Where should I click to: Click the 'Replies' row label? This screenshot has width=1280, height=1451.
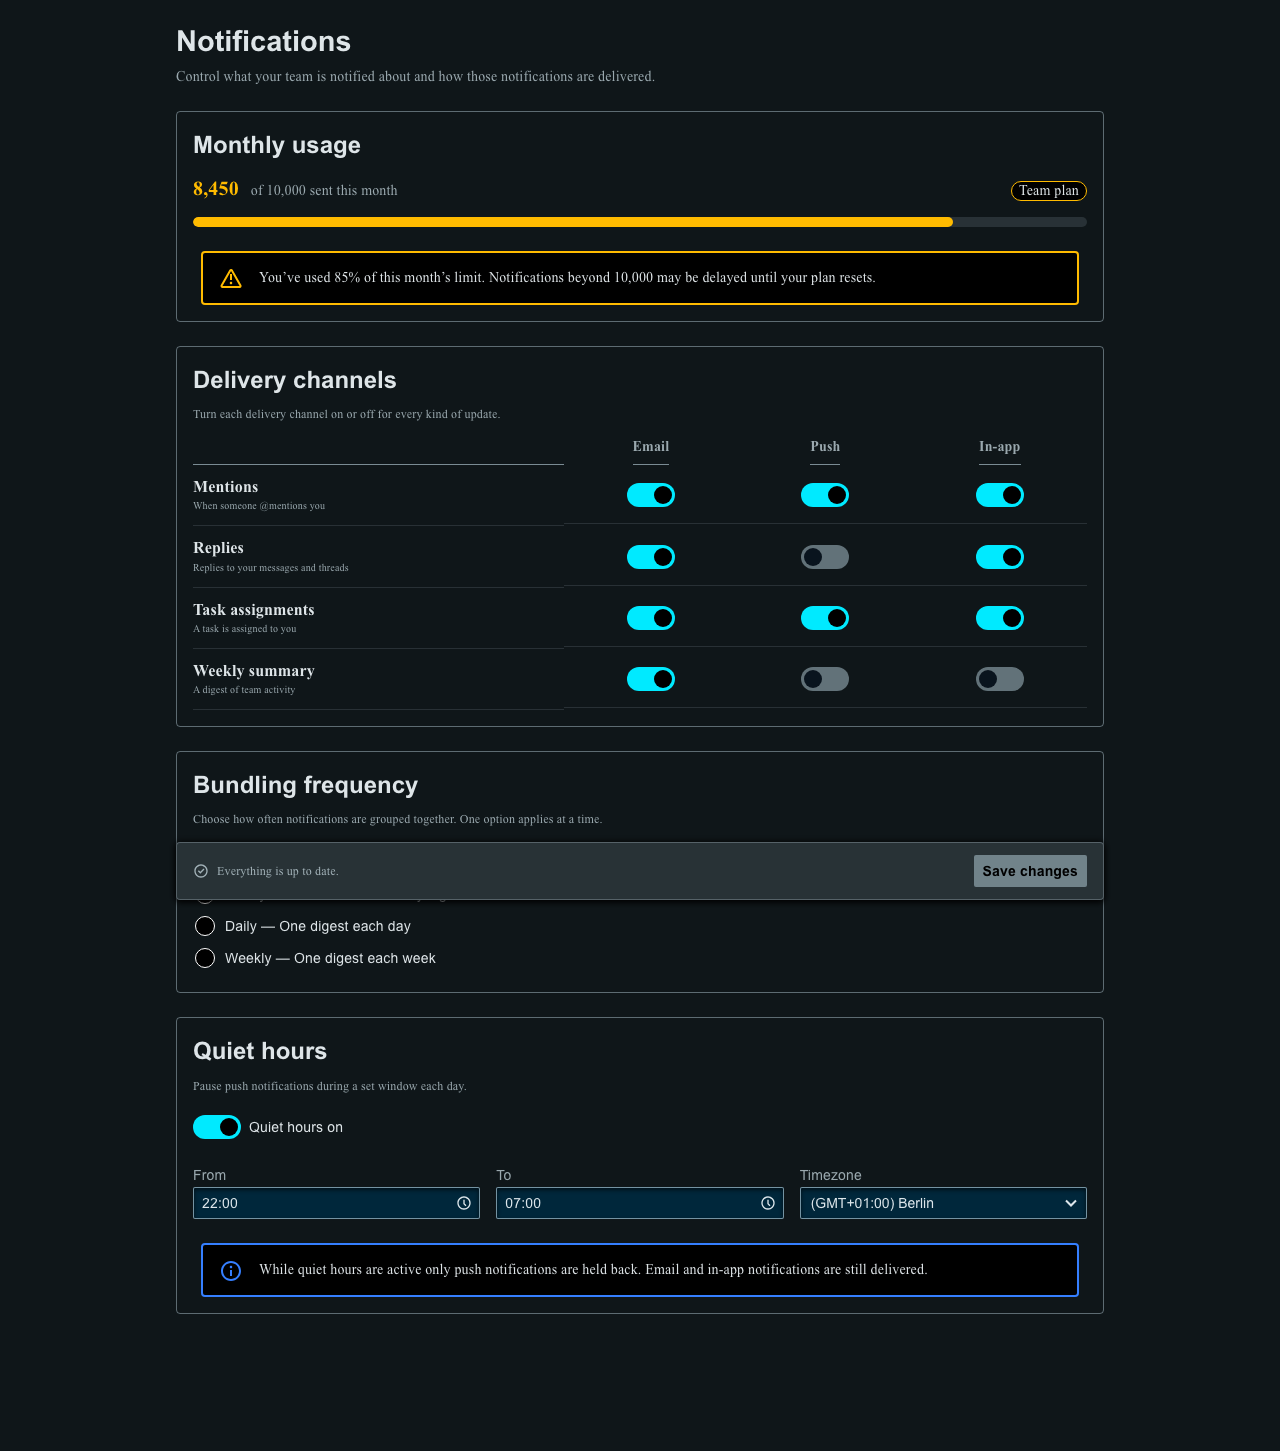tap(218, 548)
